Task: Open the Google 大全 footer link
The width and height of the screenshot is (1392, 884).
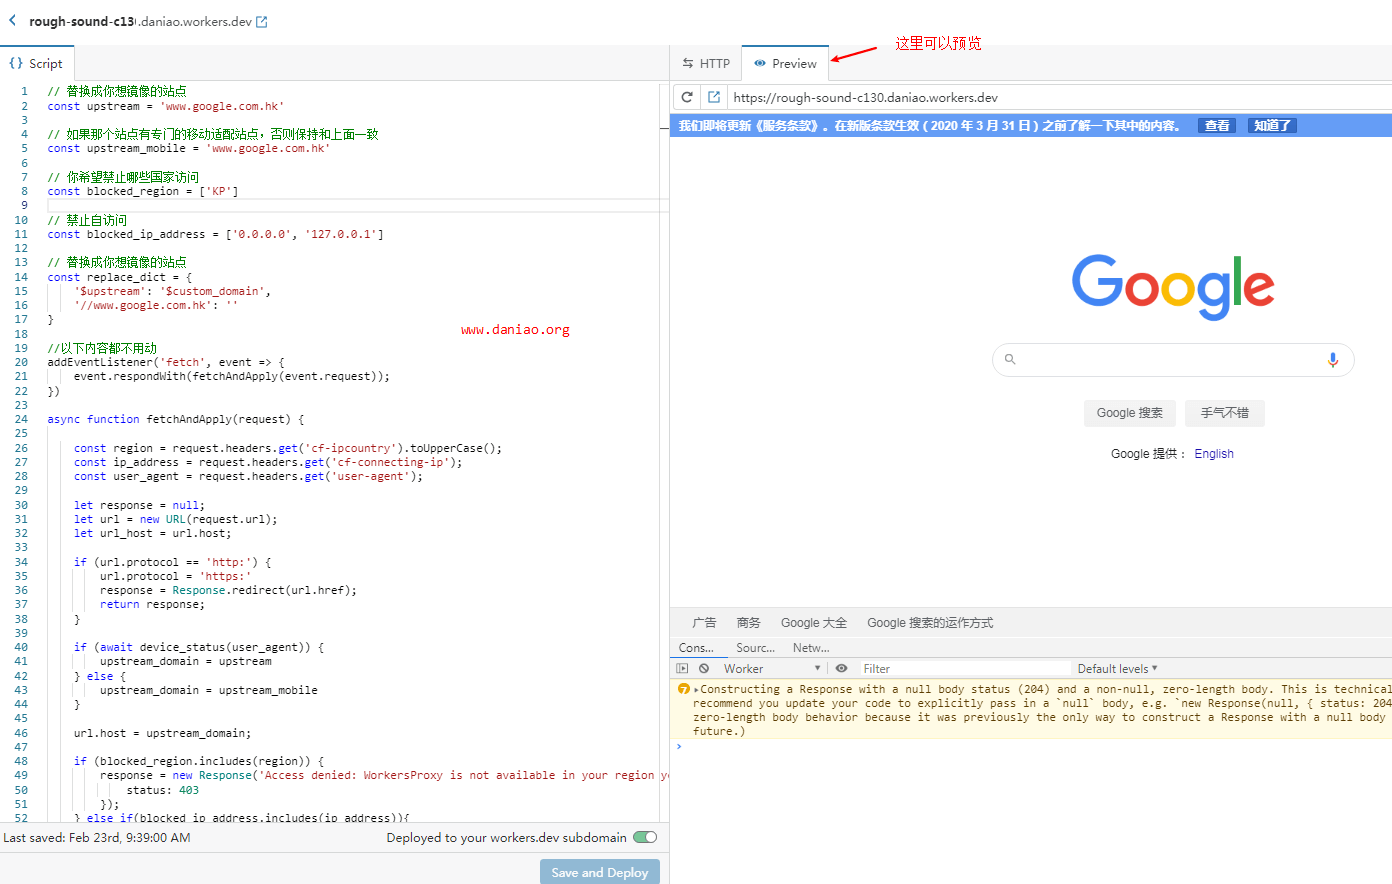Action: tap(814, 623)
